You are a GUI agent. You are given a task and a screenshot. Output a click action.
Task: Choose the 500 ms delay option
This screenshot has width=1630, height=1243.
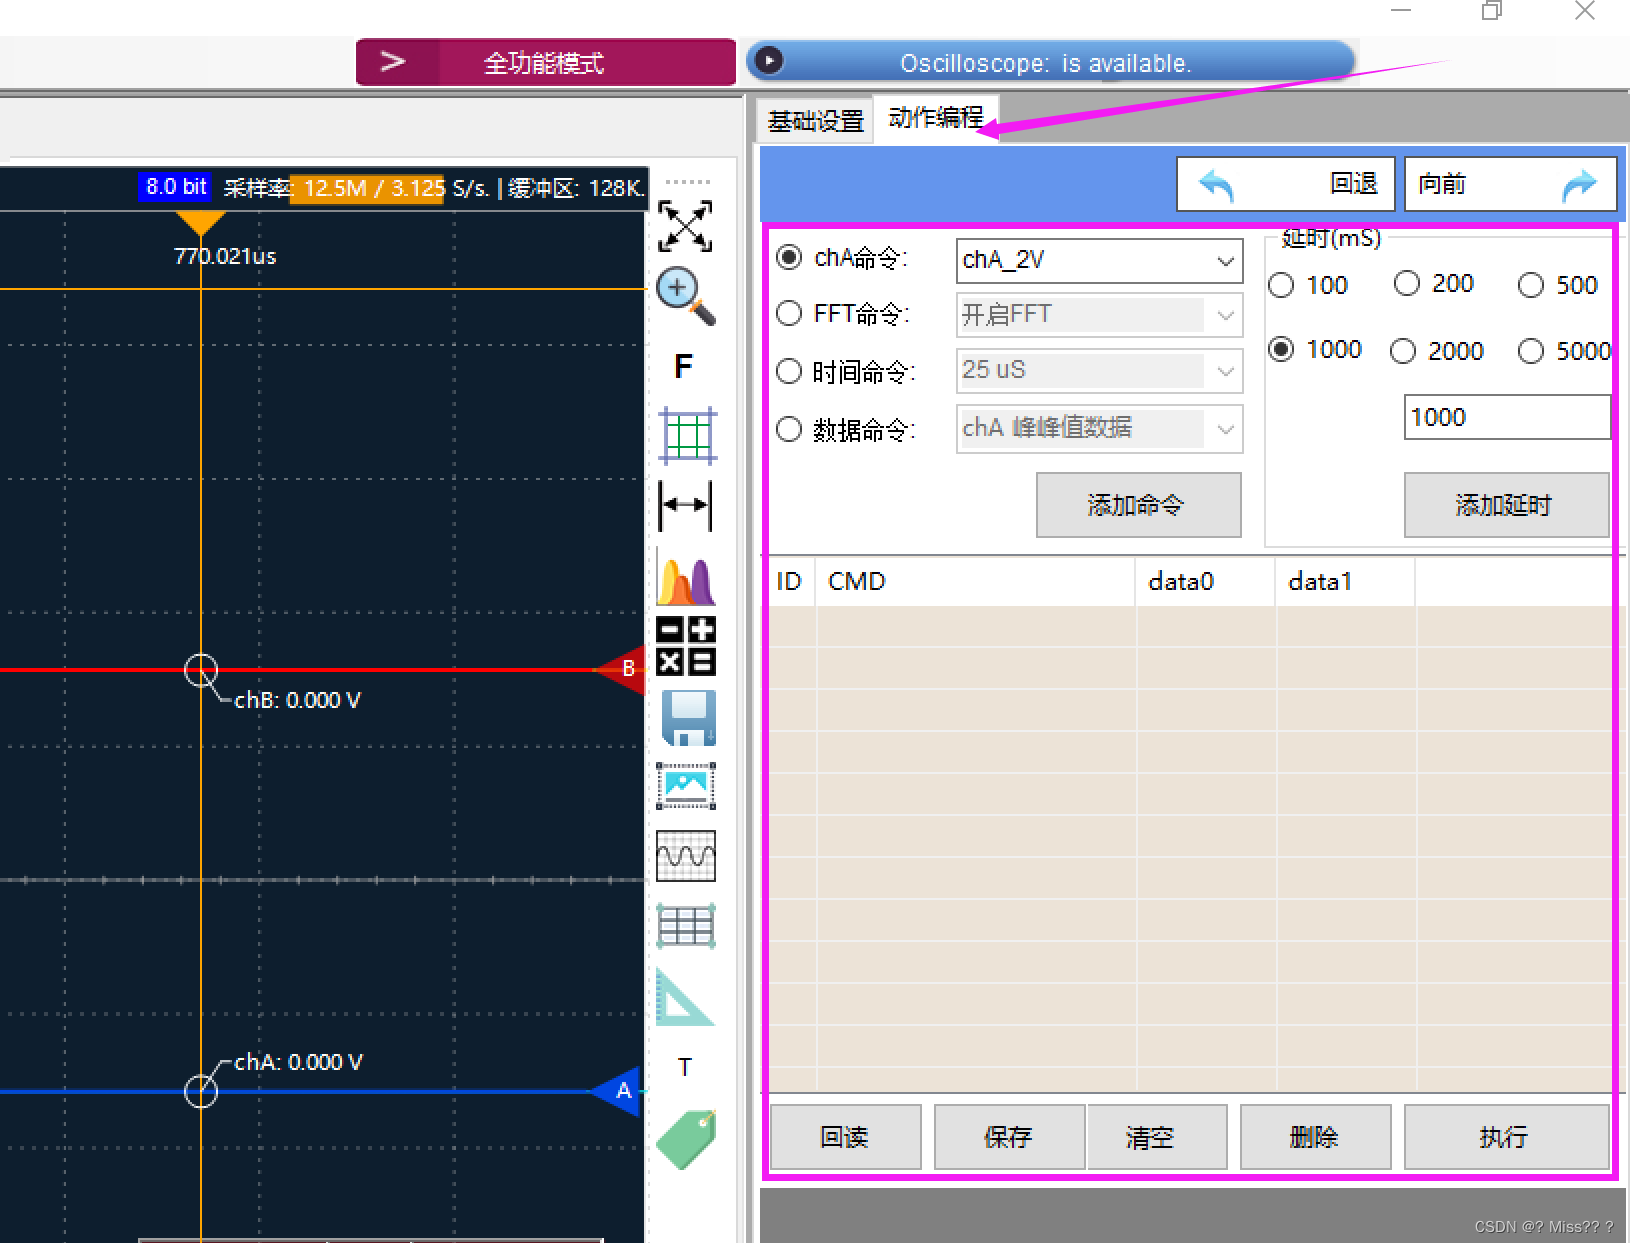[x=1531, y=285]
